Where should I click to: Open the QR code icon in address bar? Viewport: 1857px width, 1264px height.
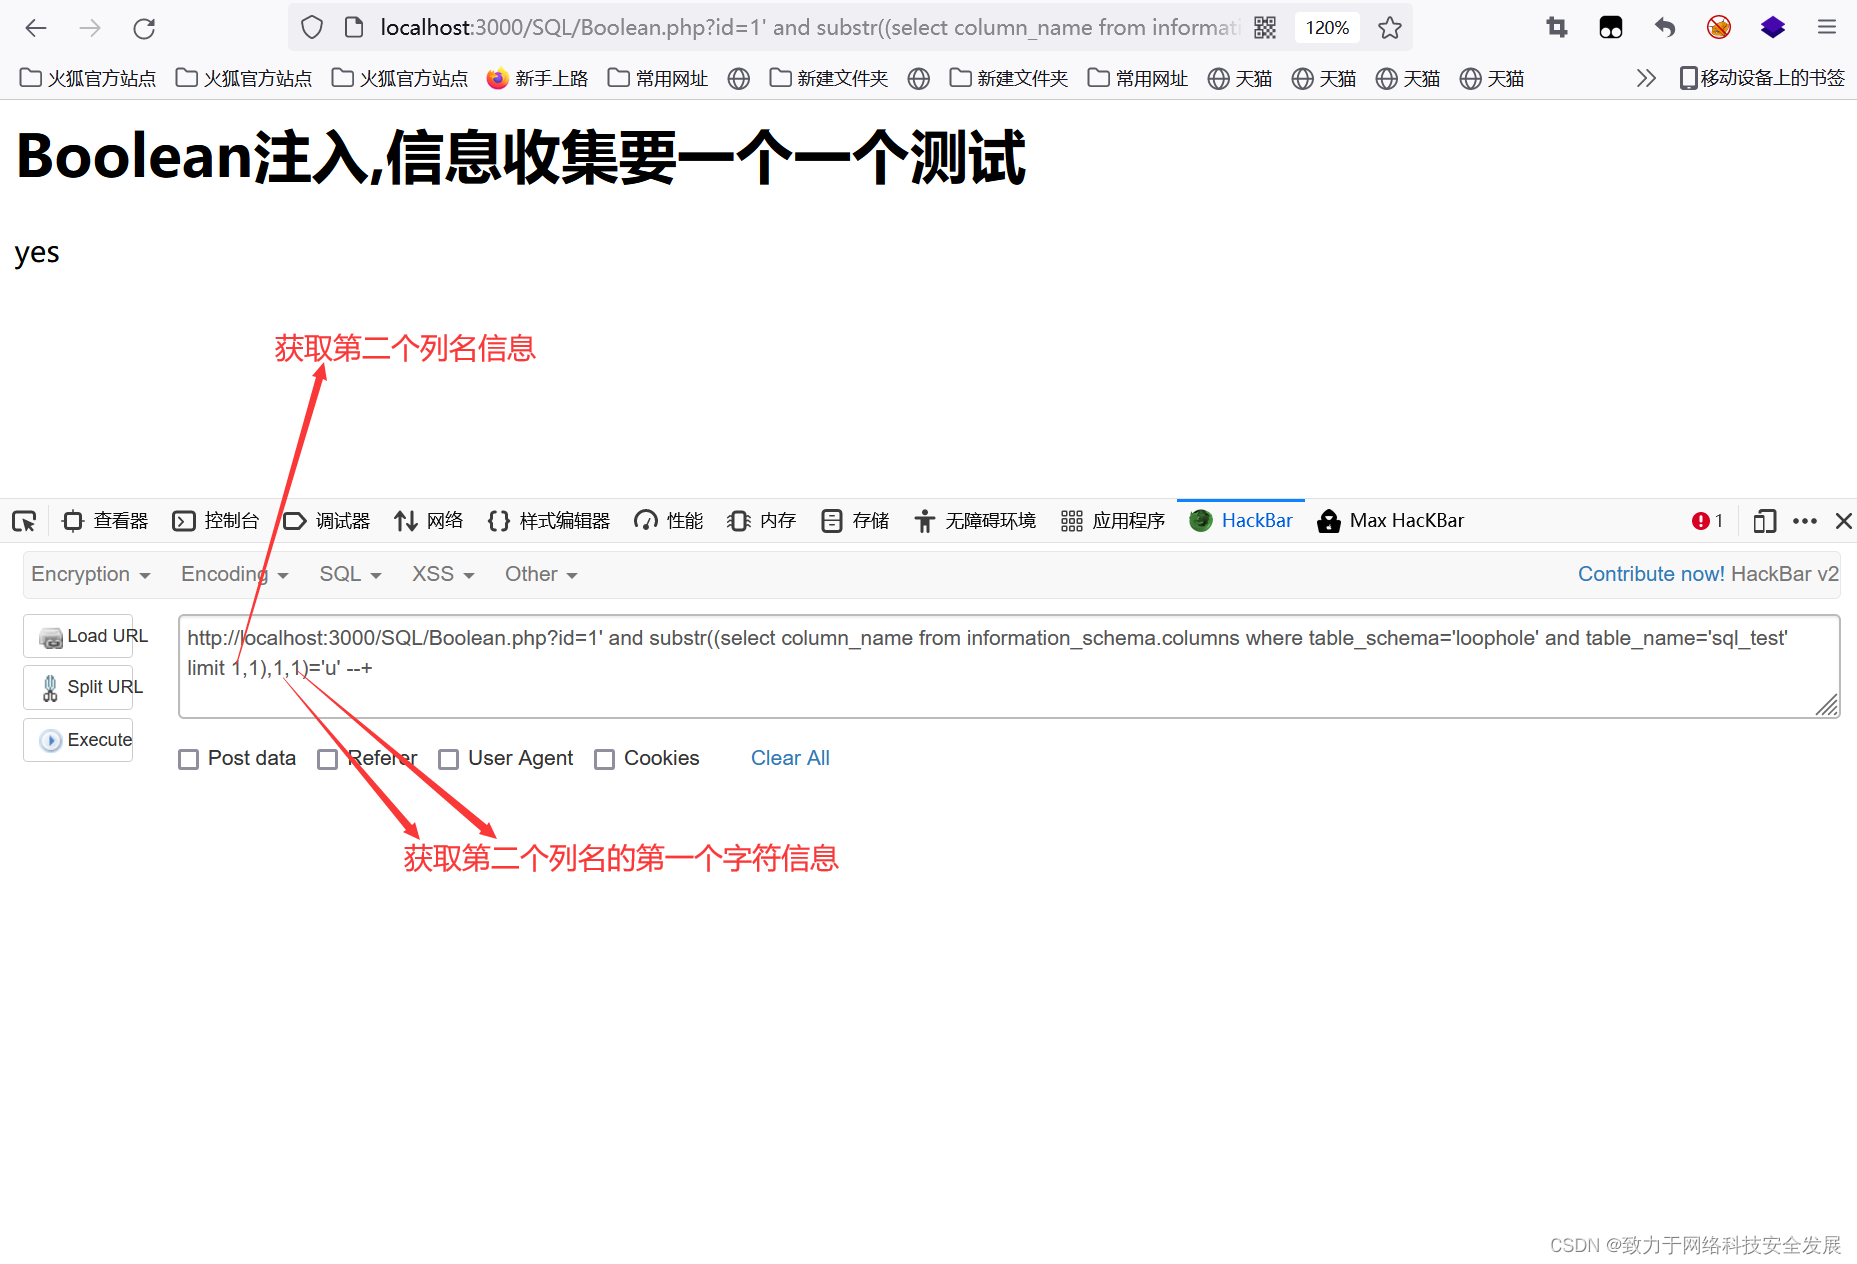click(x=1265, y=28)
